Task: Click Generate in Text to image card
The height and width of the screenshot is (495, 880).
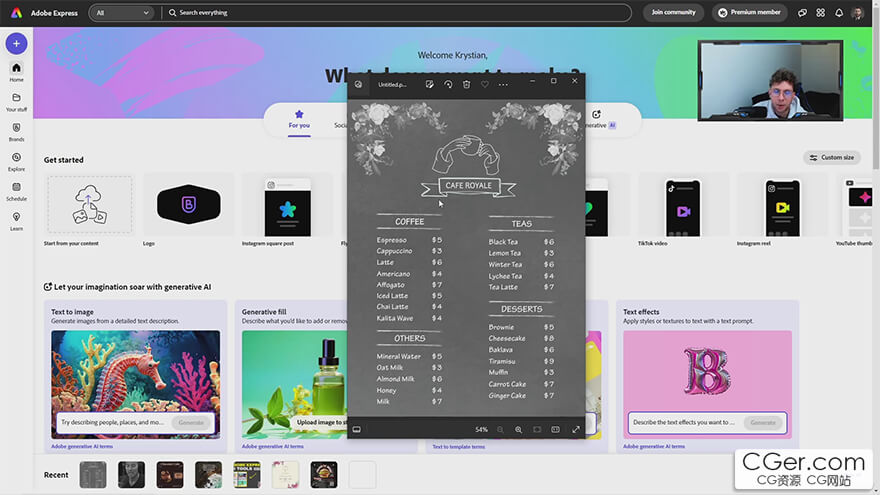Action: coord(191,422)
